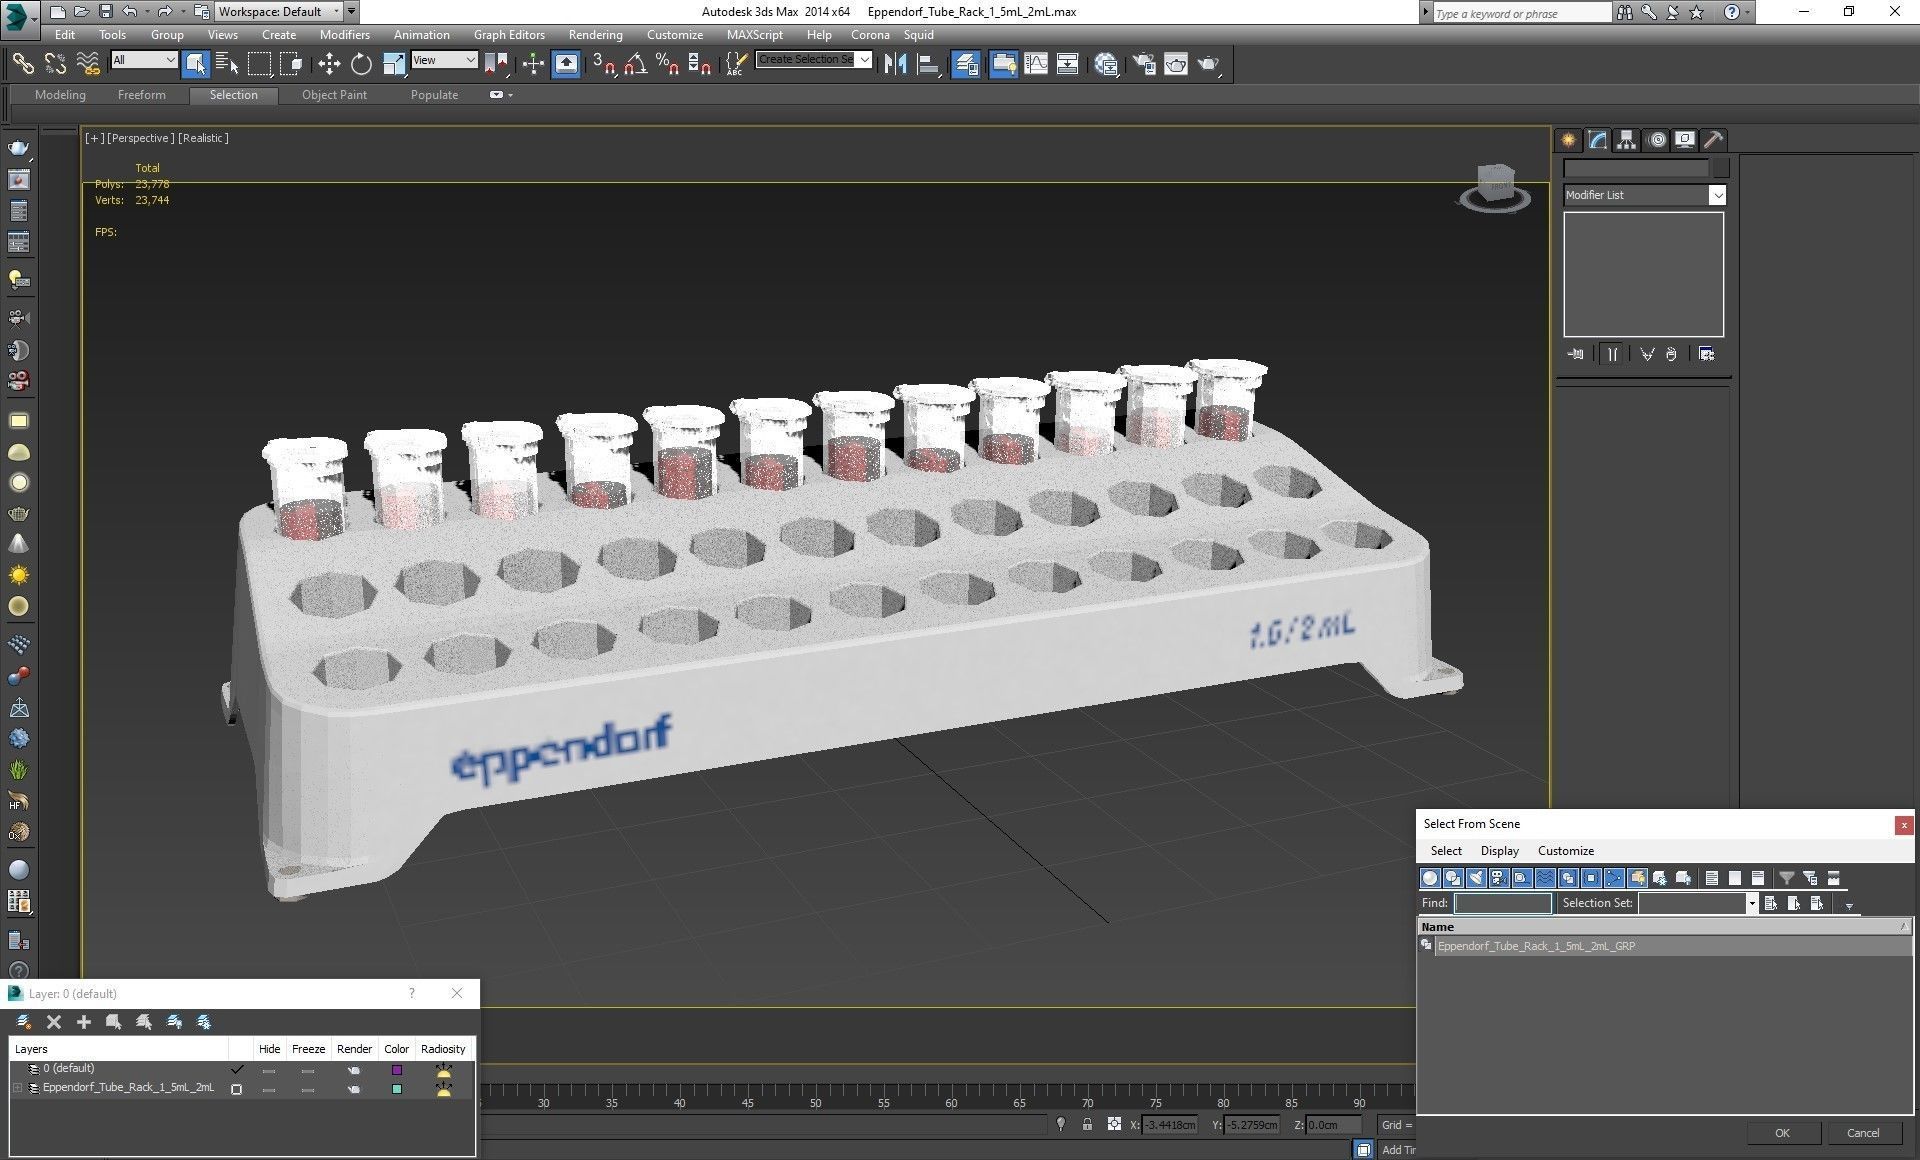Image resolution: width=1920 pixels, height=1160 pixels.
Task: Switch to the Freeform ribbon tab
Action: 141,95
